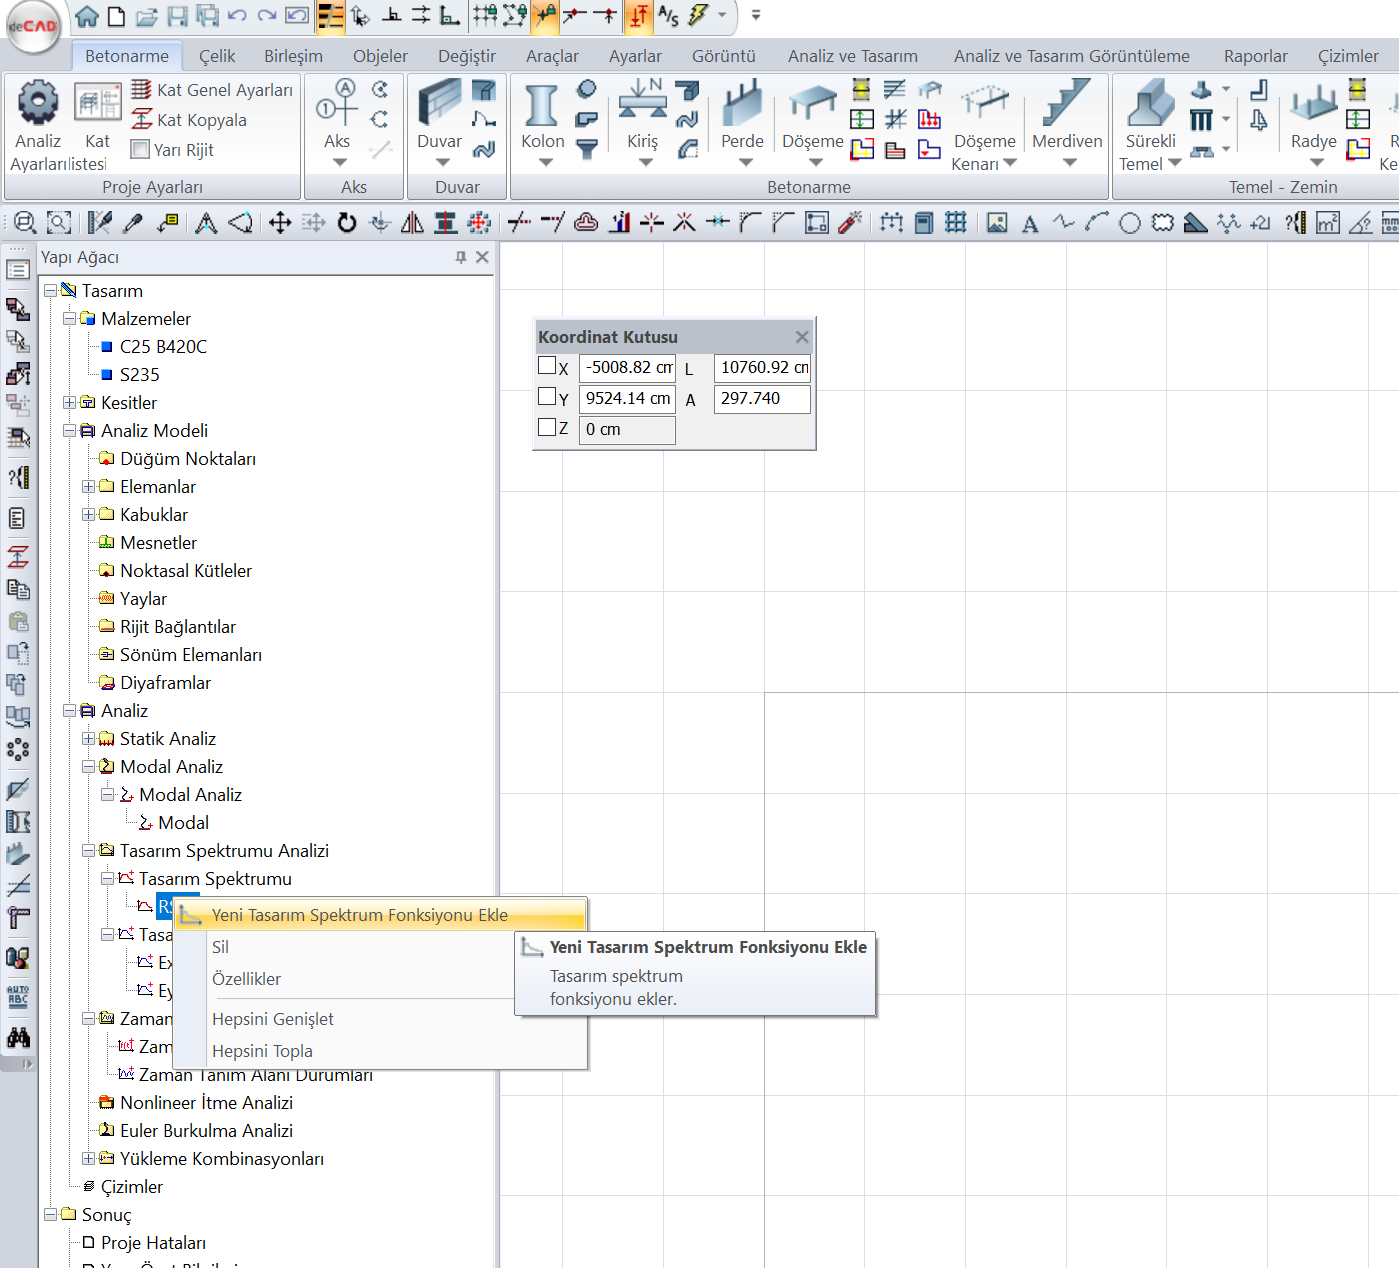Select the C25 B420C material item
1399x1268 pixels.
(163, 347)
